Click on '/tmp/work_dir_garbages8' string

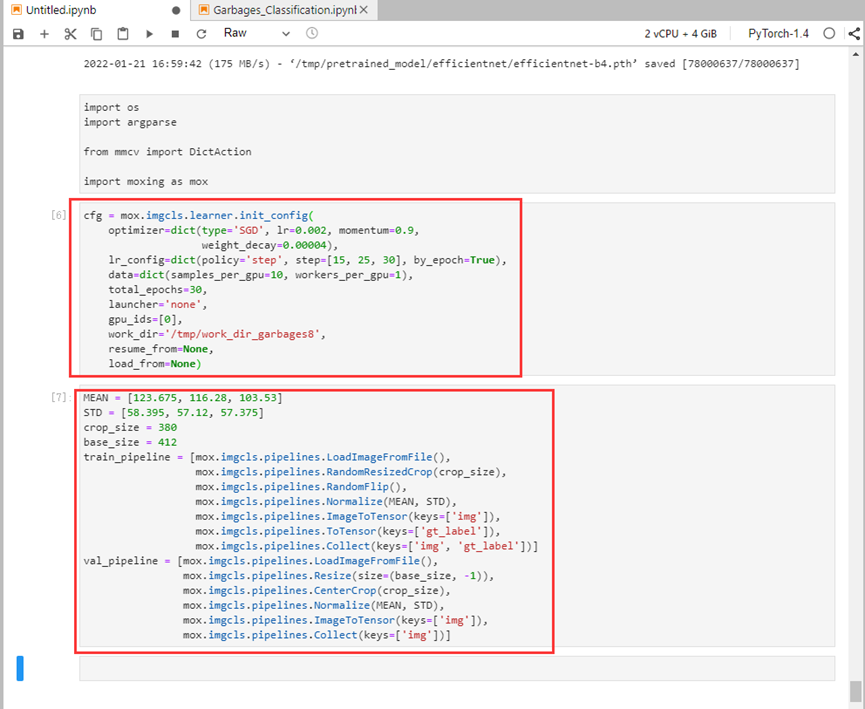pyautogui.click(x=245, y=334)
